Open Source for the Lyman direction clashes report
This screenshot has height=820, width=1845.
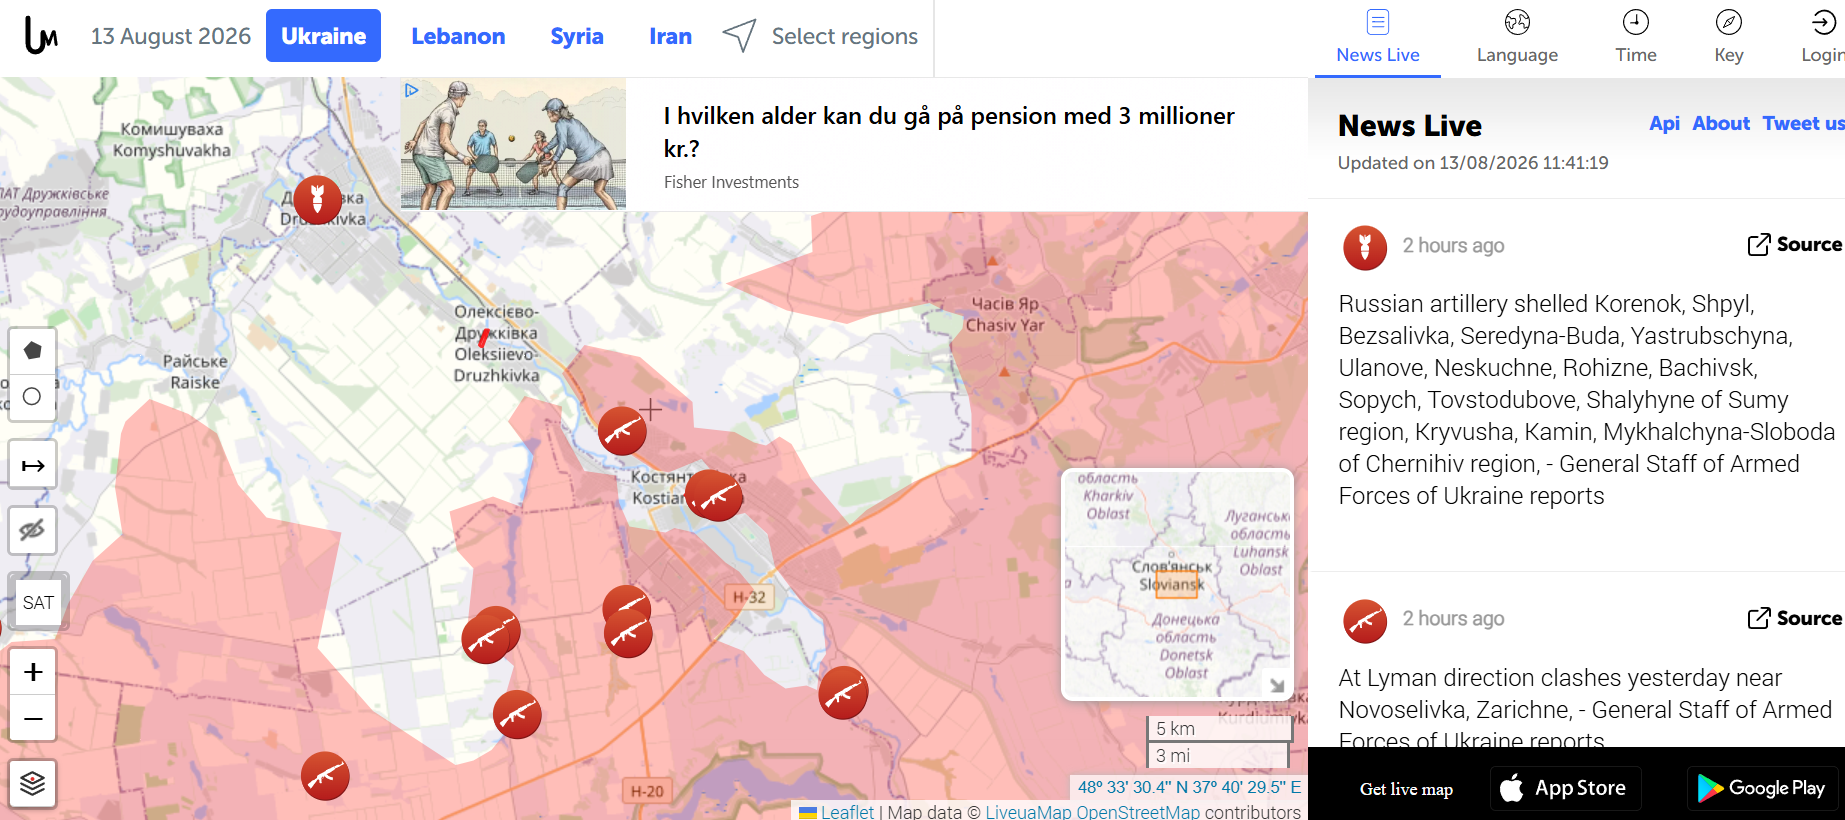click(x=1794, y=619)
